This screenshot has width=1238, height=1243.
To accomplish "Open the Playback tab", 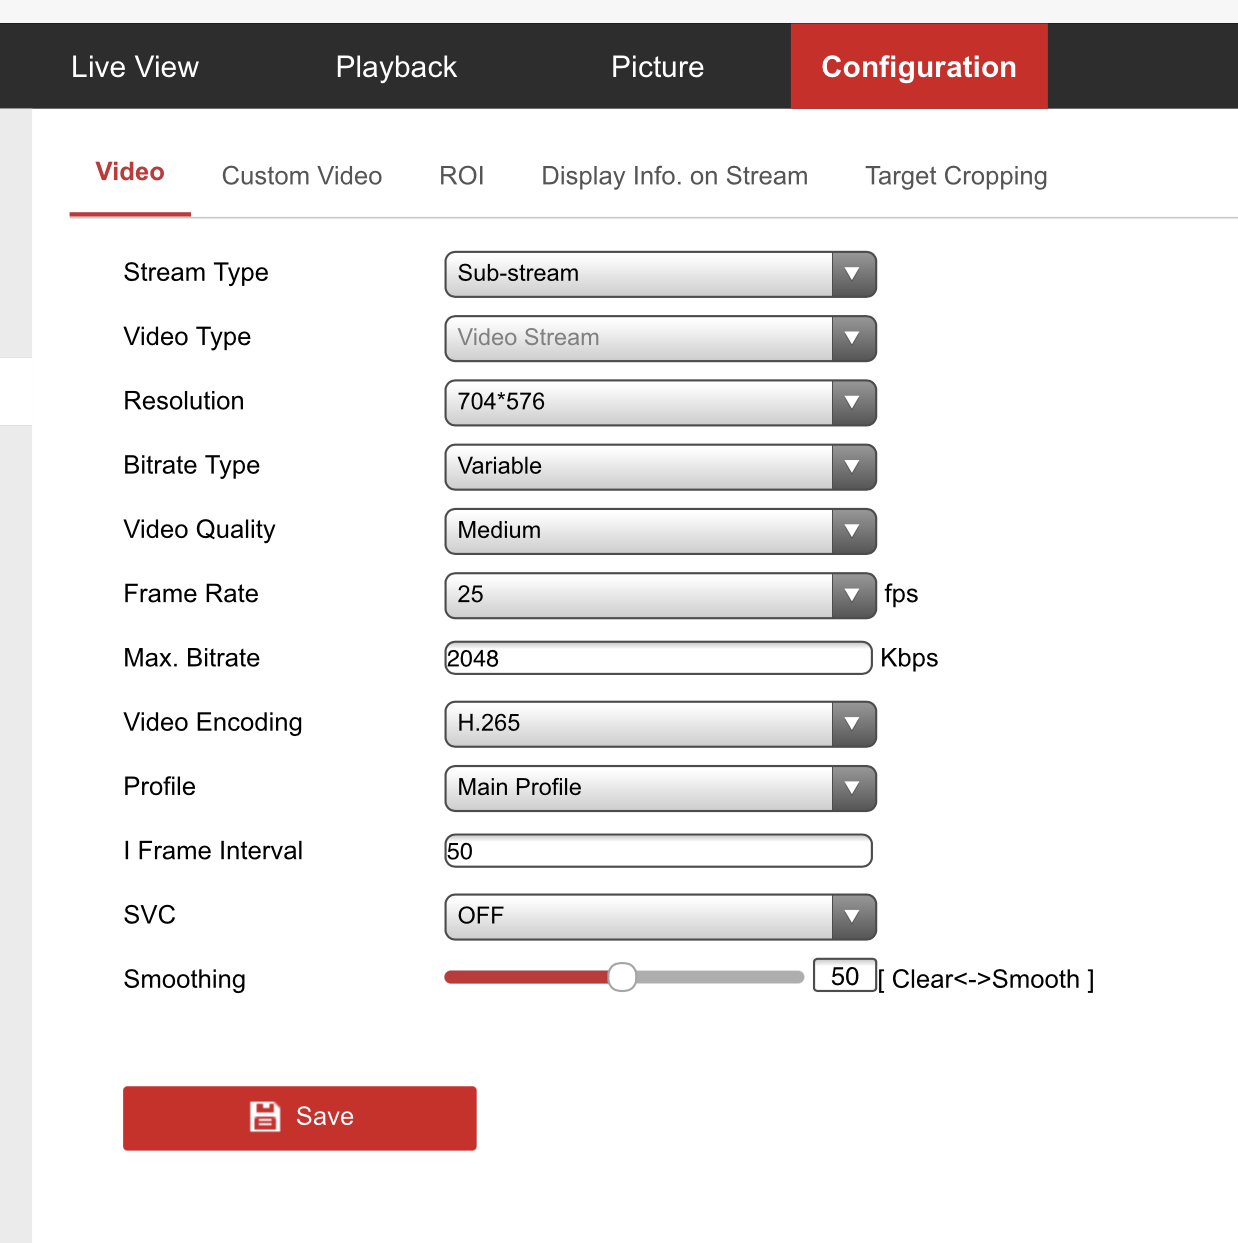I will coord(396,67).
